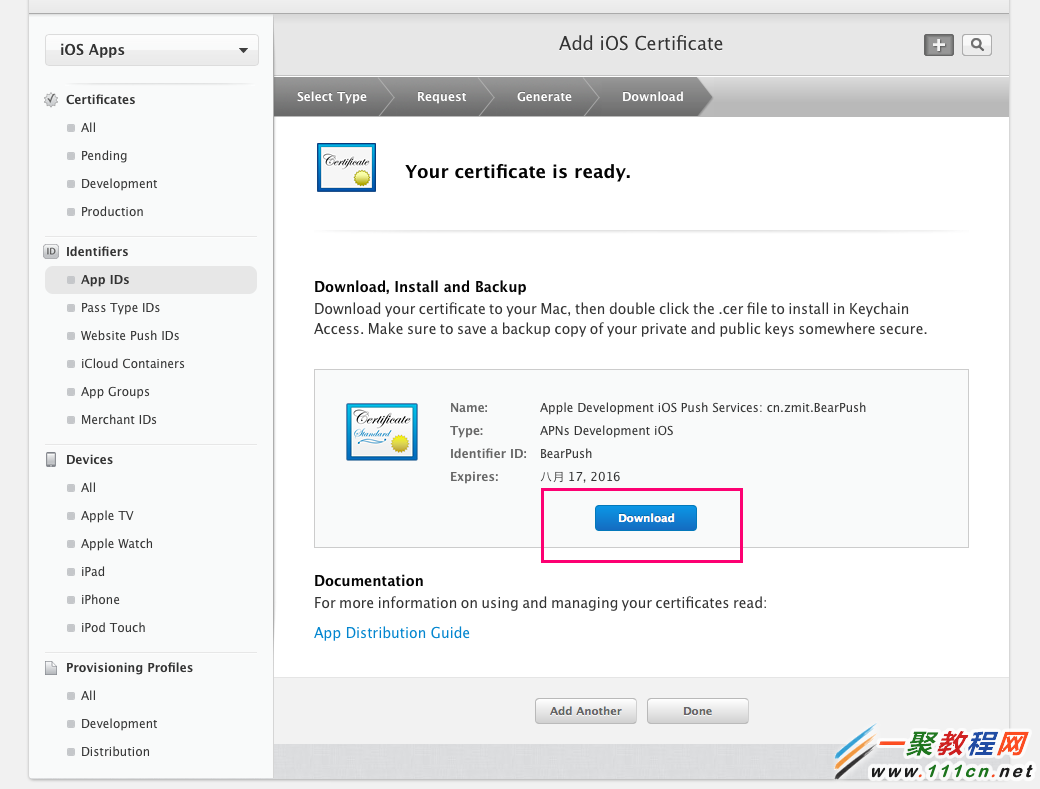Open the App Distribution Guide link
Image resolution: width=1040 pixels, height=789 pixels.
[x=392, y=633]
